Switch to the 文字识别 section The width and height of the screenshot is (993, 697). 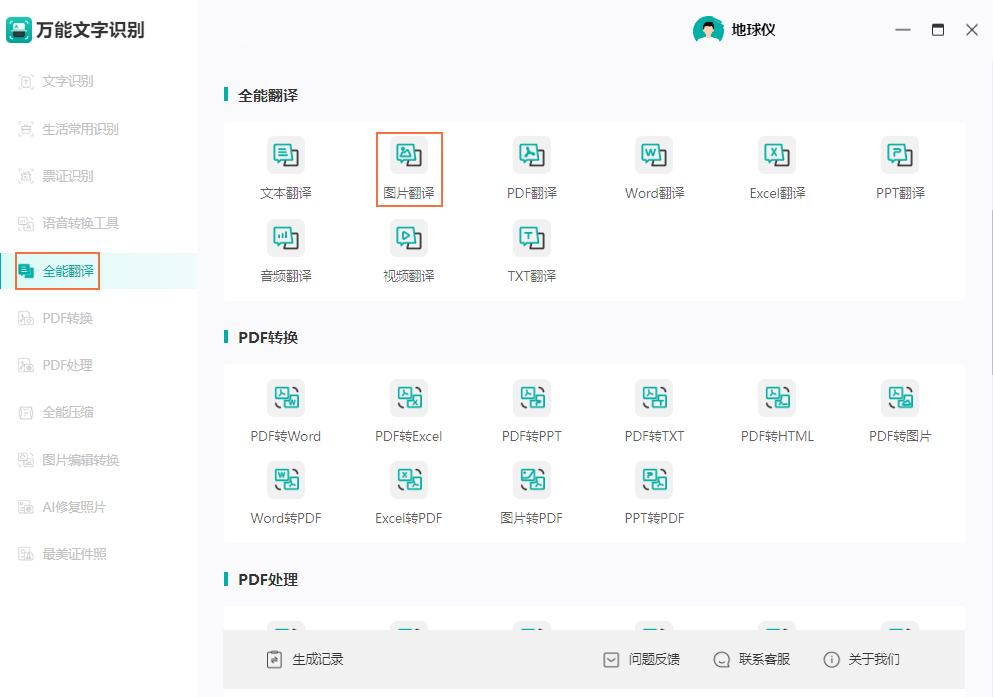coord(69,82)
